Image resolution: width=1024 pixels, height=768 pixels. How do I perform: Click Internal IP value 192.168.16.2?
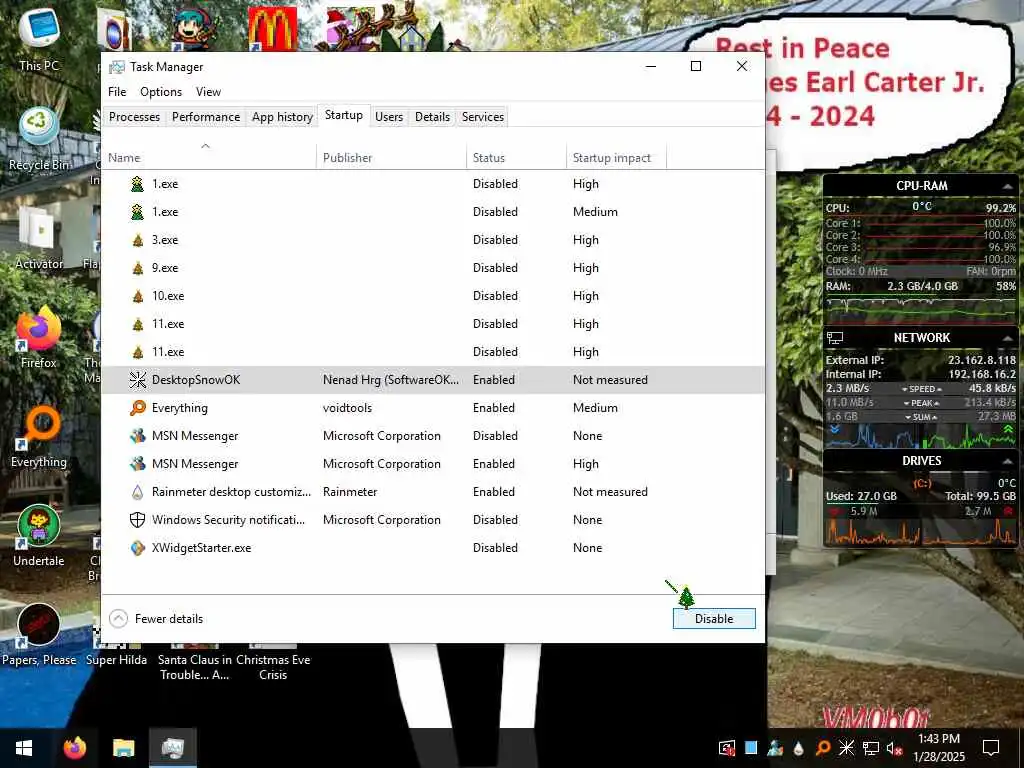click(x=982, y=374)
